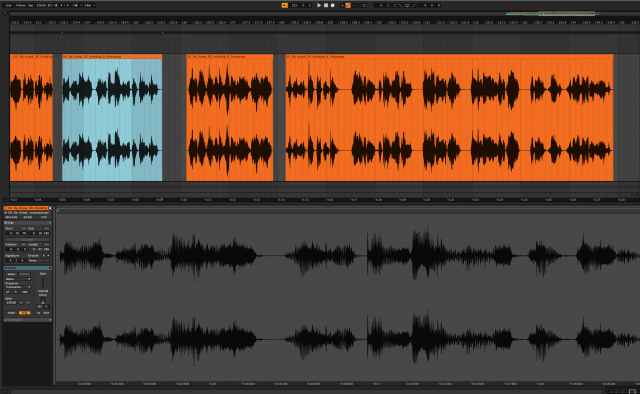Adjust the clip Gain slider
Image resolution: width=640 pixels, height=394 pixels.
43,282
